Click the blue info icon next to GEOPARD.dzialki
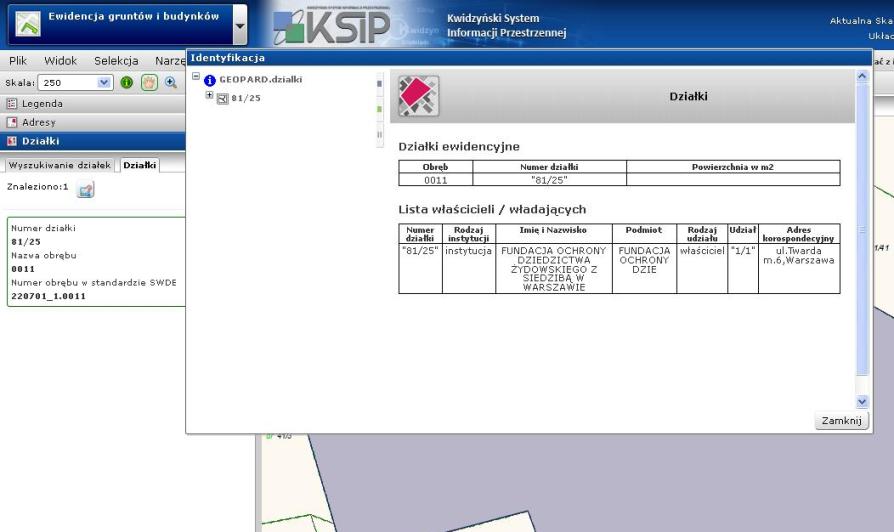The image size is (894, 532). [x=210, y=80]
